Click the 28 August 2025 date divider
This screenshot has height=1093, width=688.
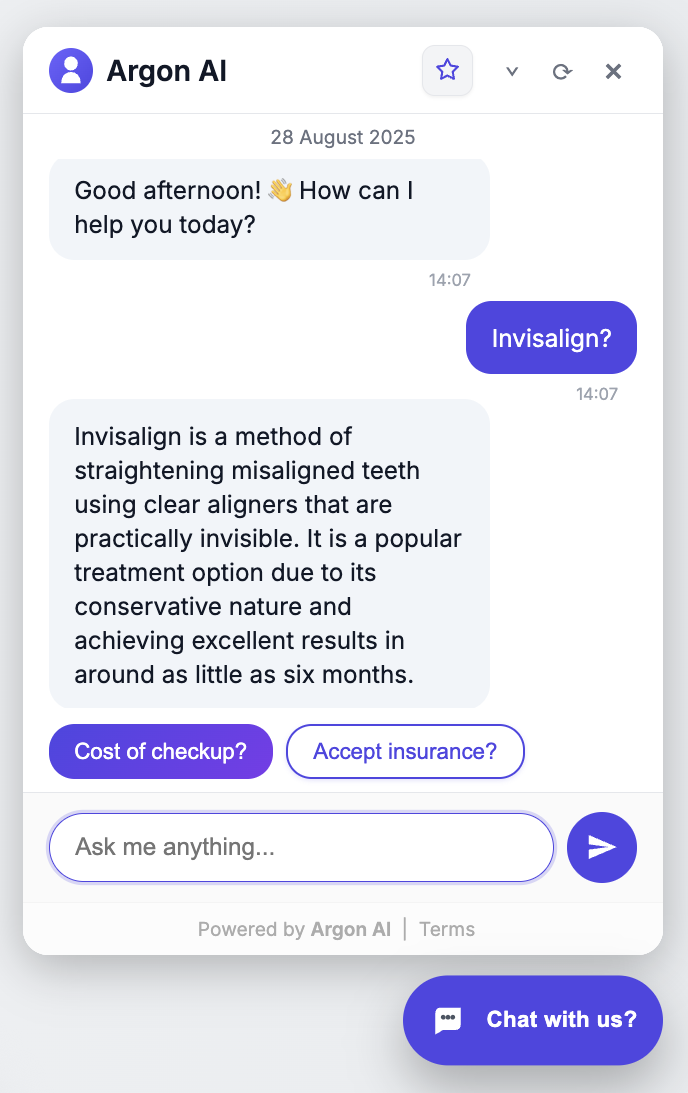coord(342,137)
